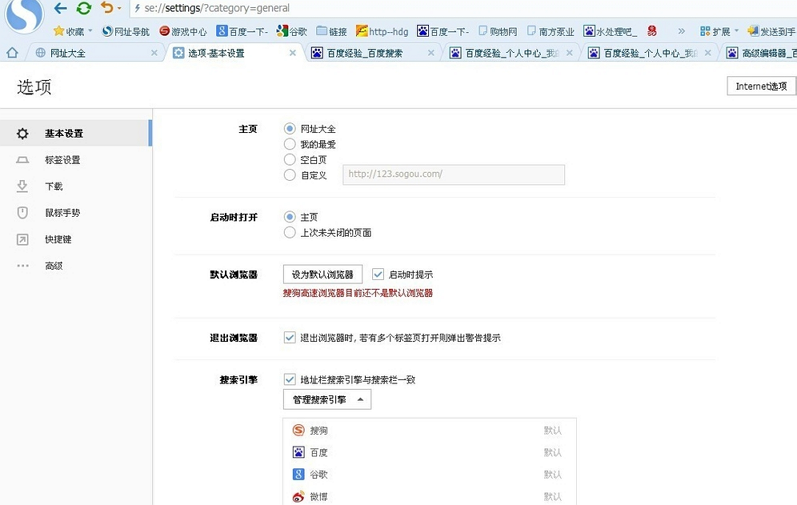This screenshot has width=797, height=505.
Task: Open the undo history dropdown arrow
Action: click(x=119, y=8)
